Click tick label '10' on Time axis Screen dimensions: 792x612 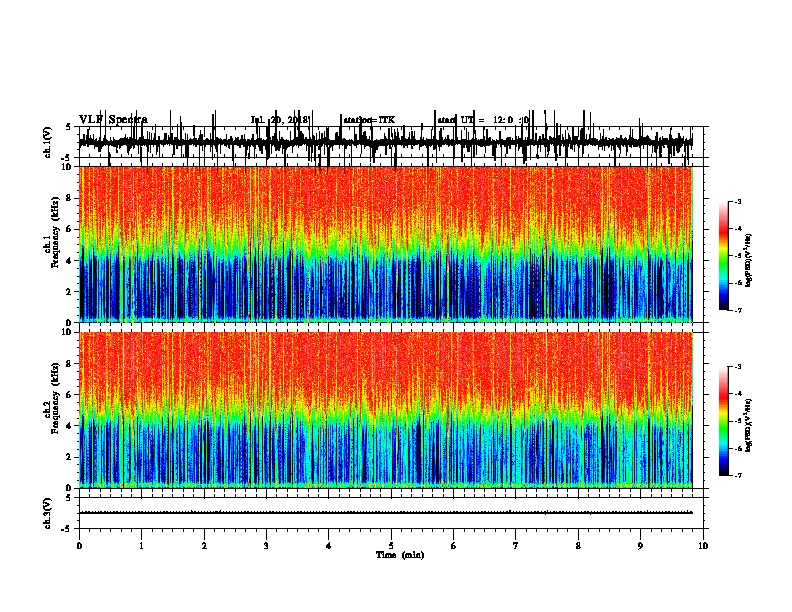[703, 546]
